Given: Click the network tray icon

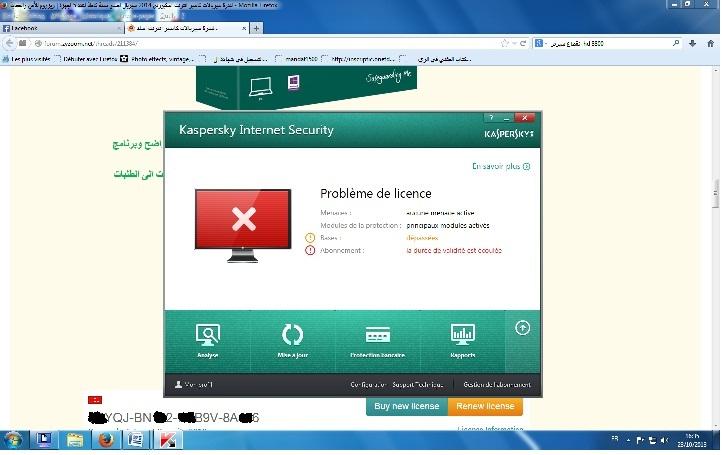Looking at the screenshot, I should point(652,440).
